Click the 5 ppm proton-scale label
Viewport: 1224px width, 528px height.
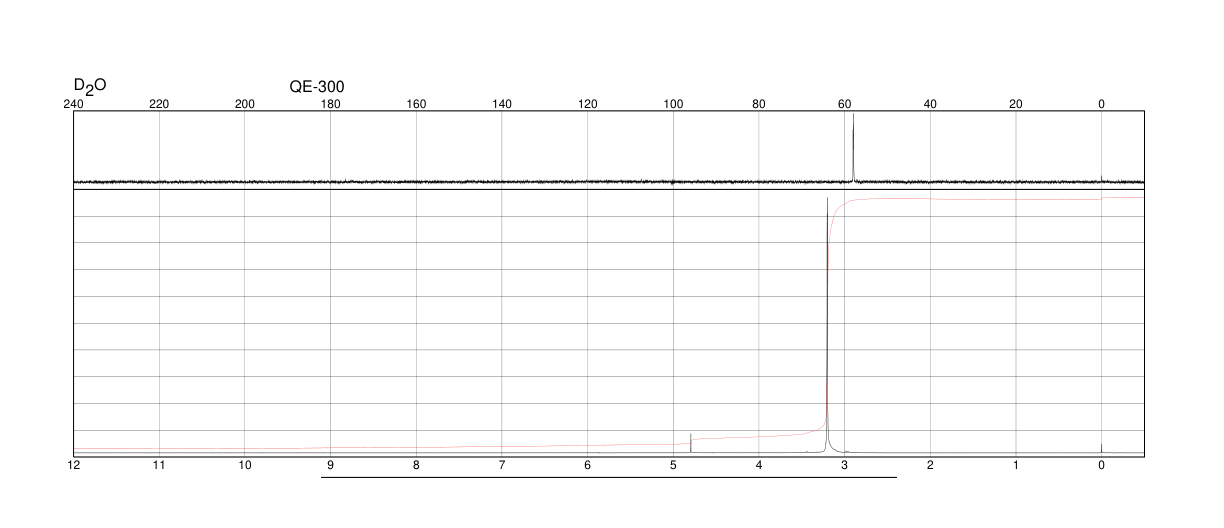pyautogui.click(x=673, y=466)
